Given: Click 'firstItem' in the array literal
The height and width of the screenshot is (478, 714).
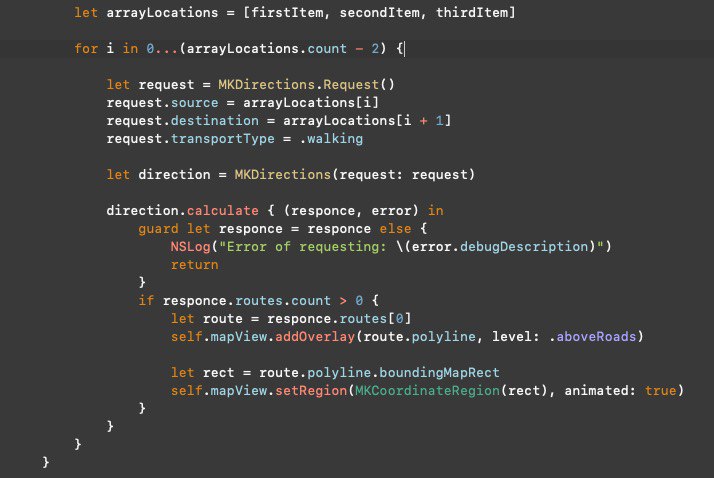Looking at the screenshot, I should click(287, 13).
